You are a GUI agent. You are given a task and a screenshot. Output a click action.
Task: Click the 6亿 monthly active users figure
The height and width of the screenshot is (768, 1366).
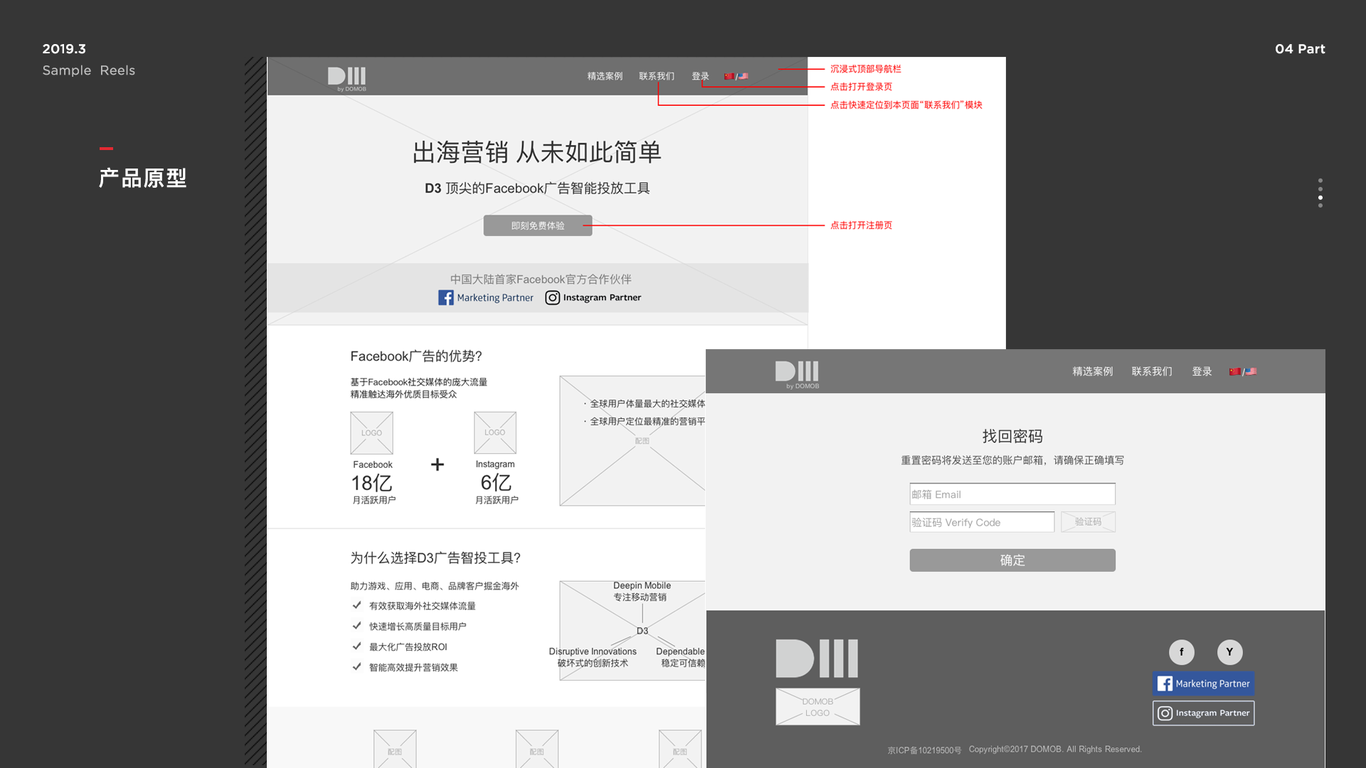(495, 483)
